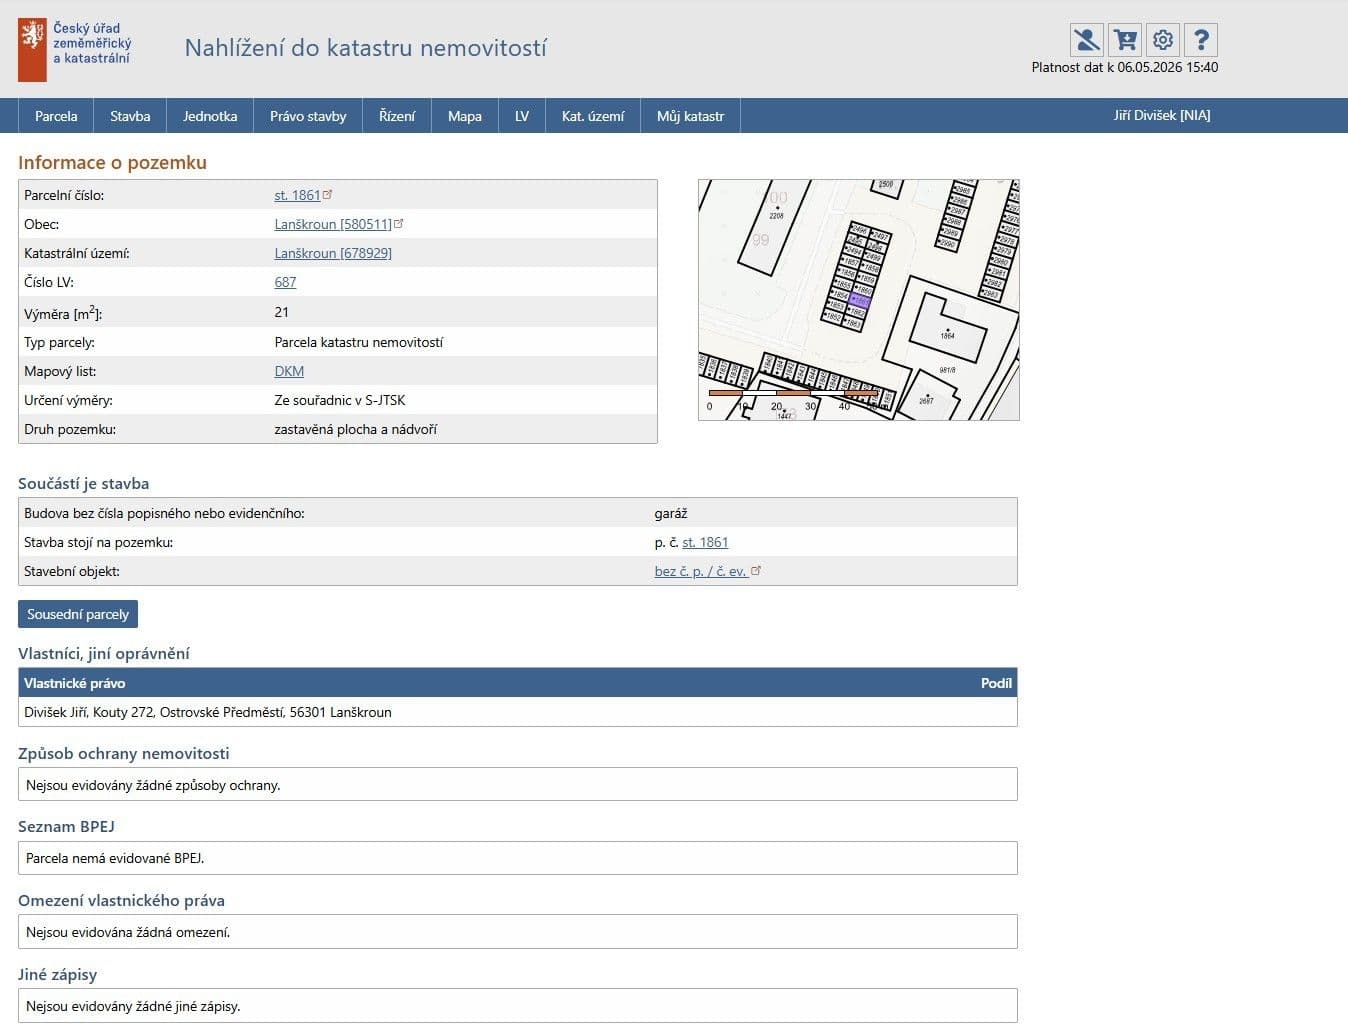Screen dimensions: 1348x1027
Task: Click the Informace o pozemku heading
Action: 112,162
